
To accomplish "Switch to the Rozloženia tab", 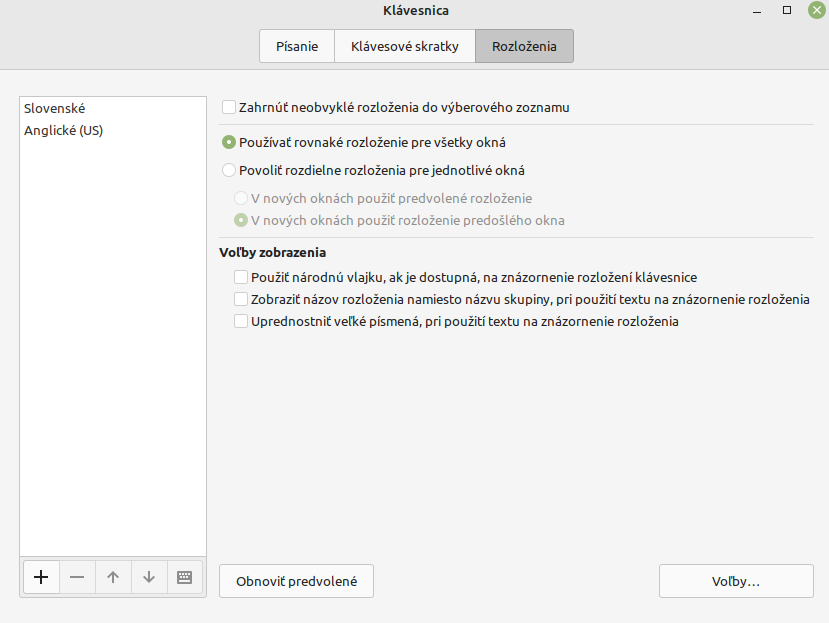I will (524, 46).
